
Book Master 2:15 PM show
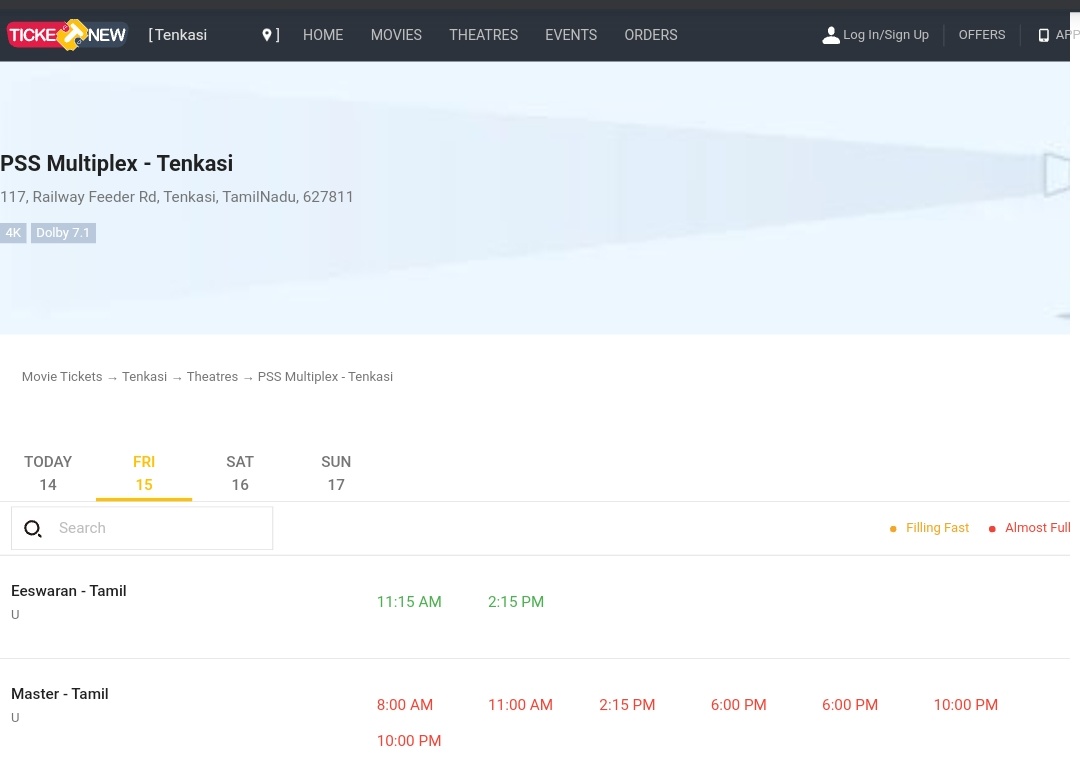pyautogui.click(x=627, y=705)
